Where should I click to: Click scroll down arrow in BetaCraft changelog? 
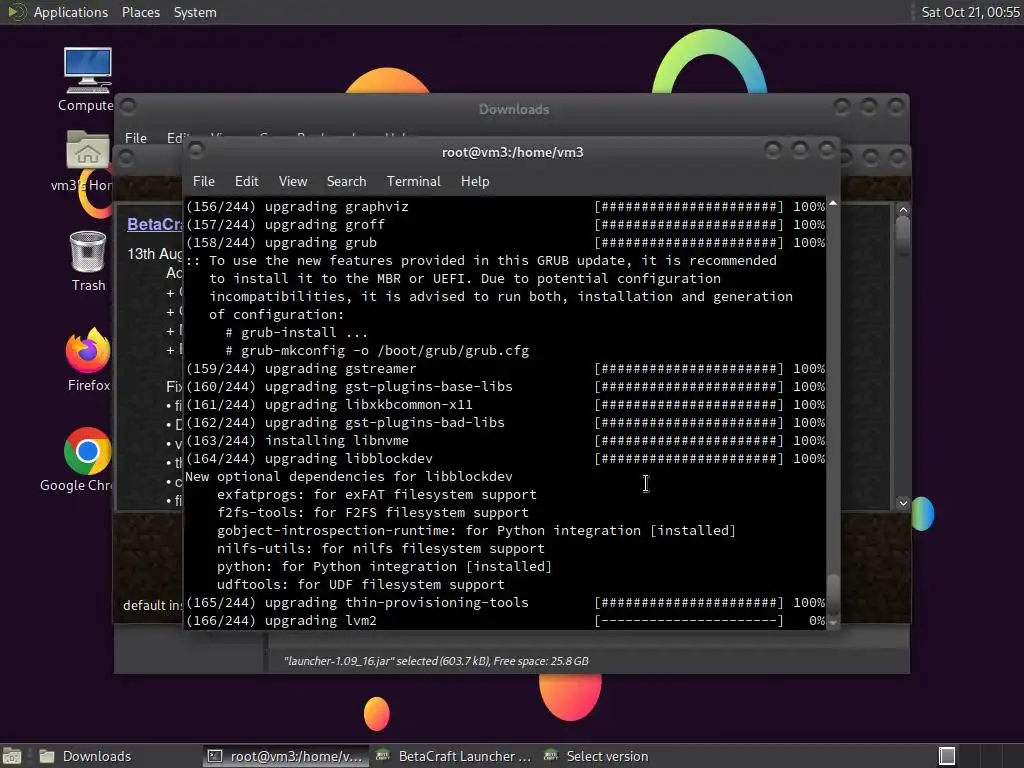click(903, 503)
